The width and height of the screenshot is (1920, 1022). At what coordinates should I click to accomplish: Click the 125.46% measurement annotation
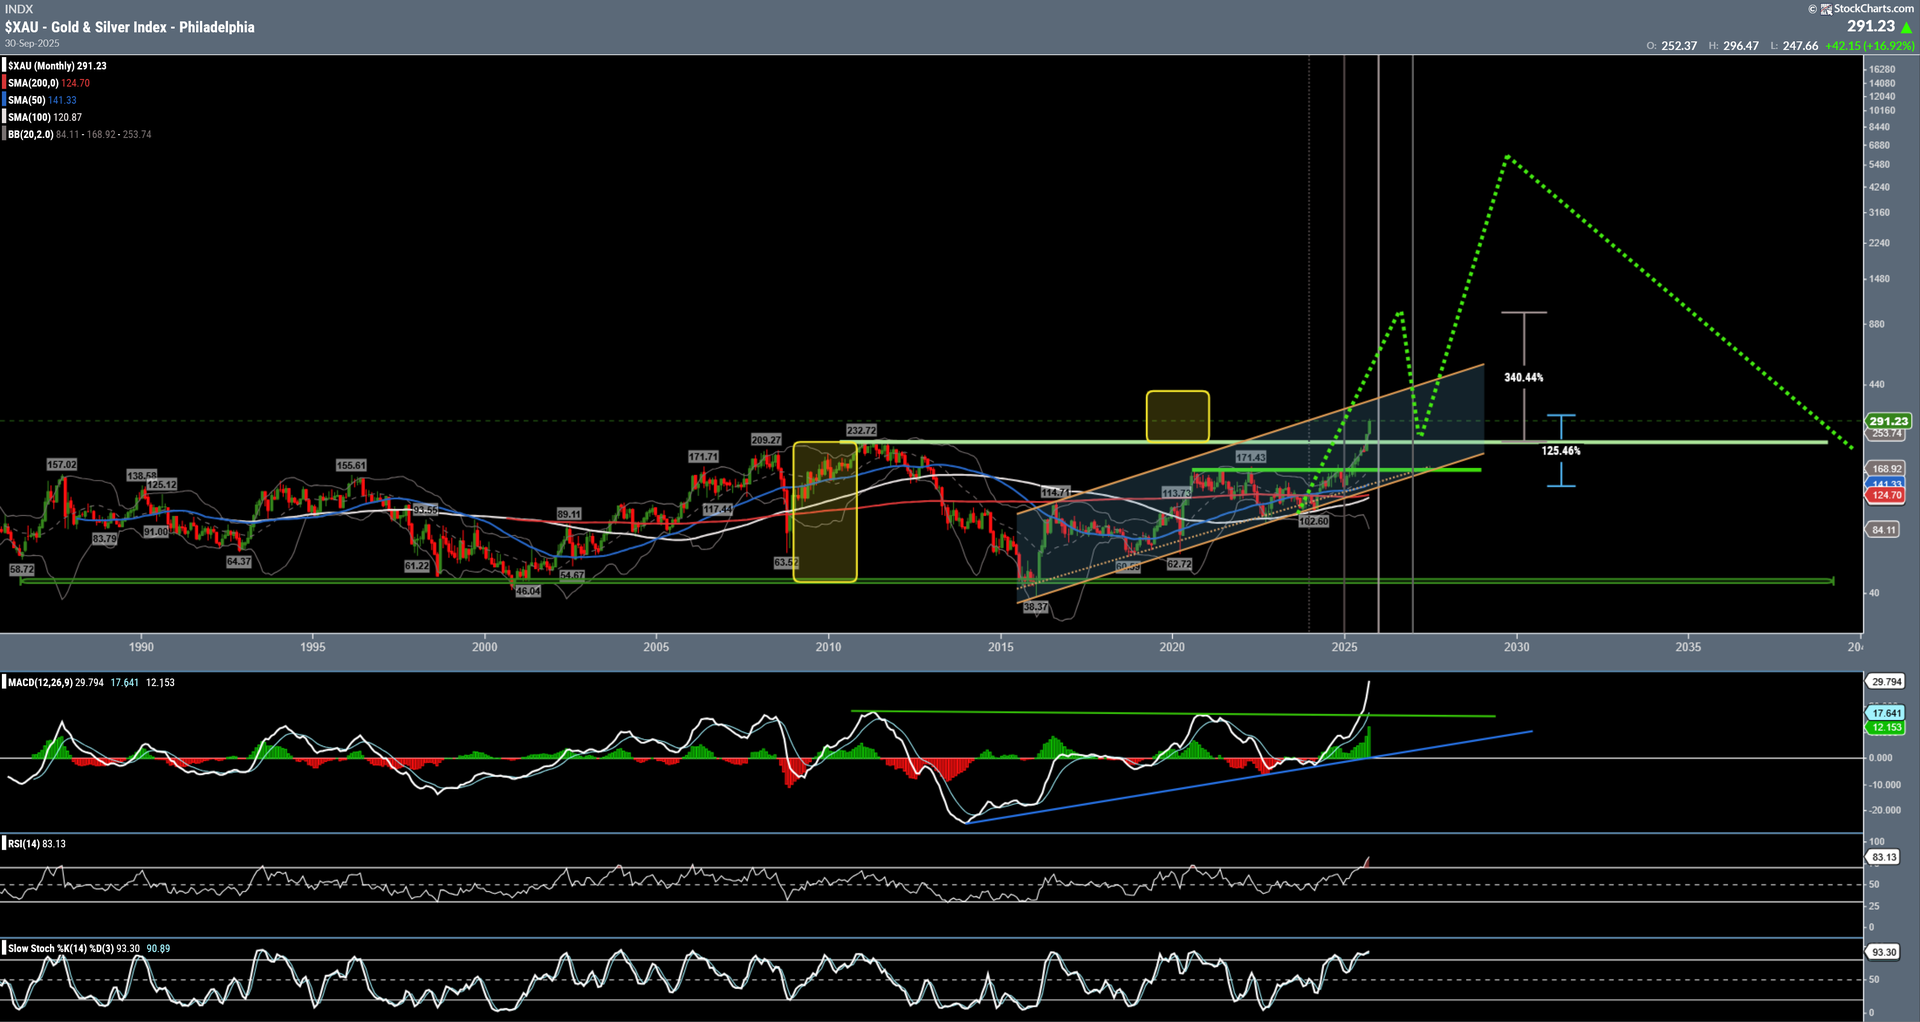click(1560, 451)
